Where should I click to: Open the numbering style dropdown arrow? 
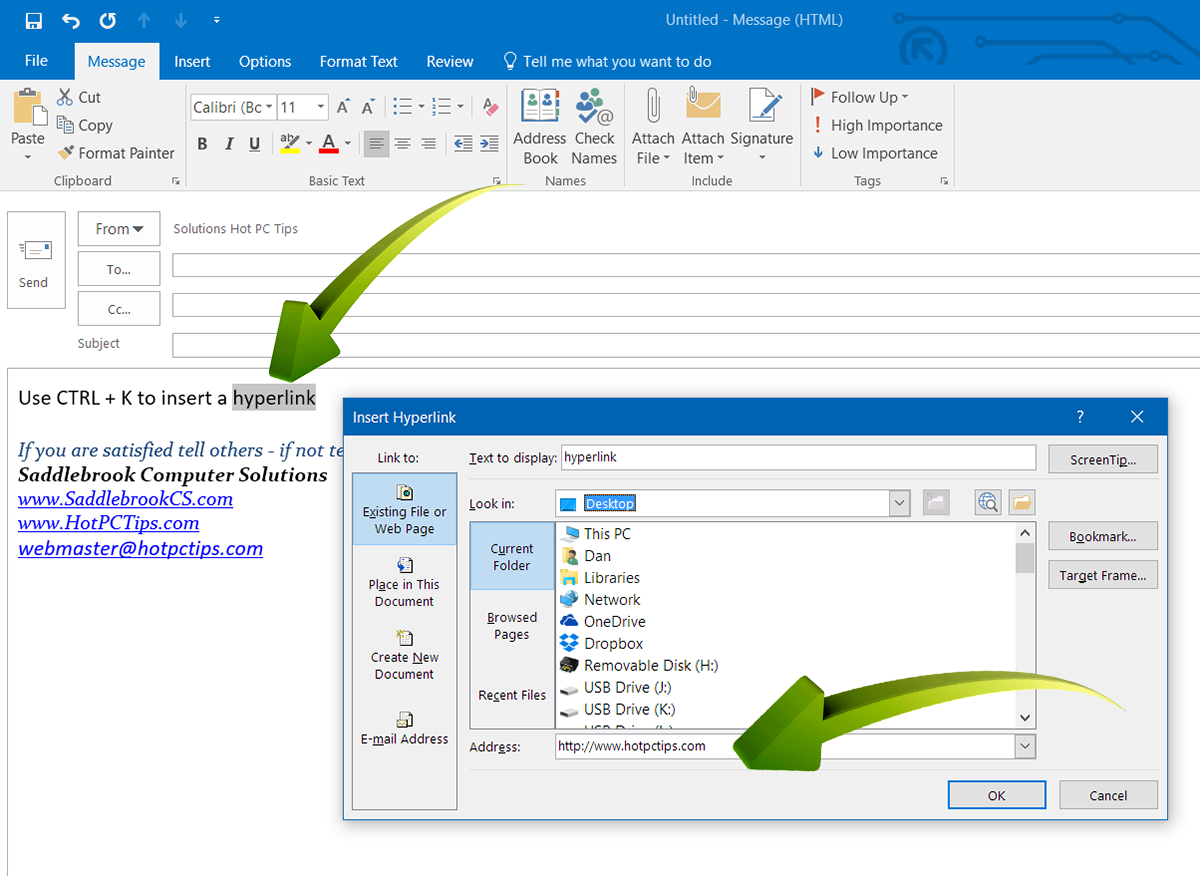[460, 107]
